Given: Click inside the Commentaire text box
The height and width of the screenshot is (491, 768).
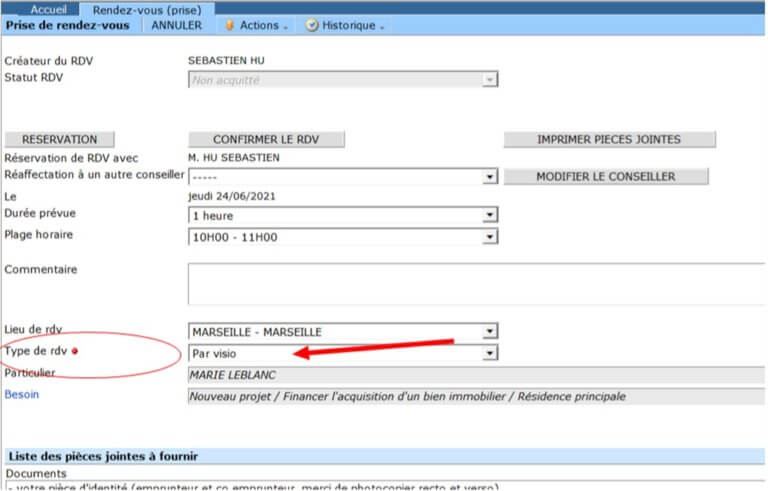Looking at the screenshot, I should pos(475,283).
